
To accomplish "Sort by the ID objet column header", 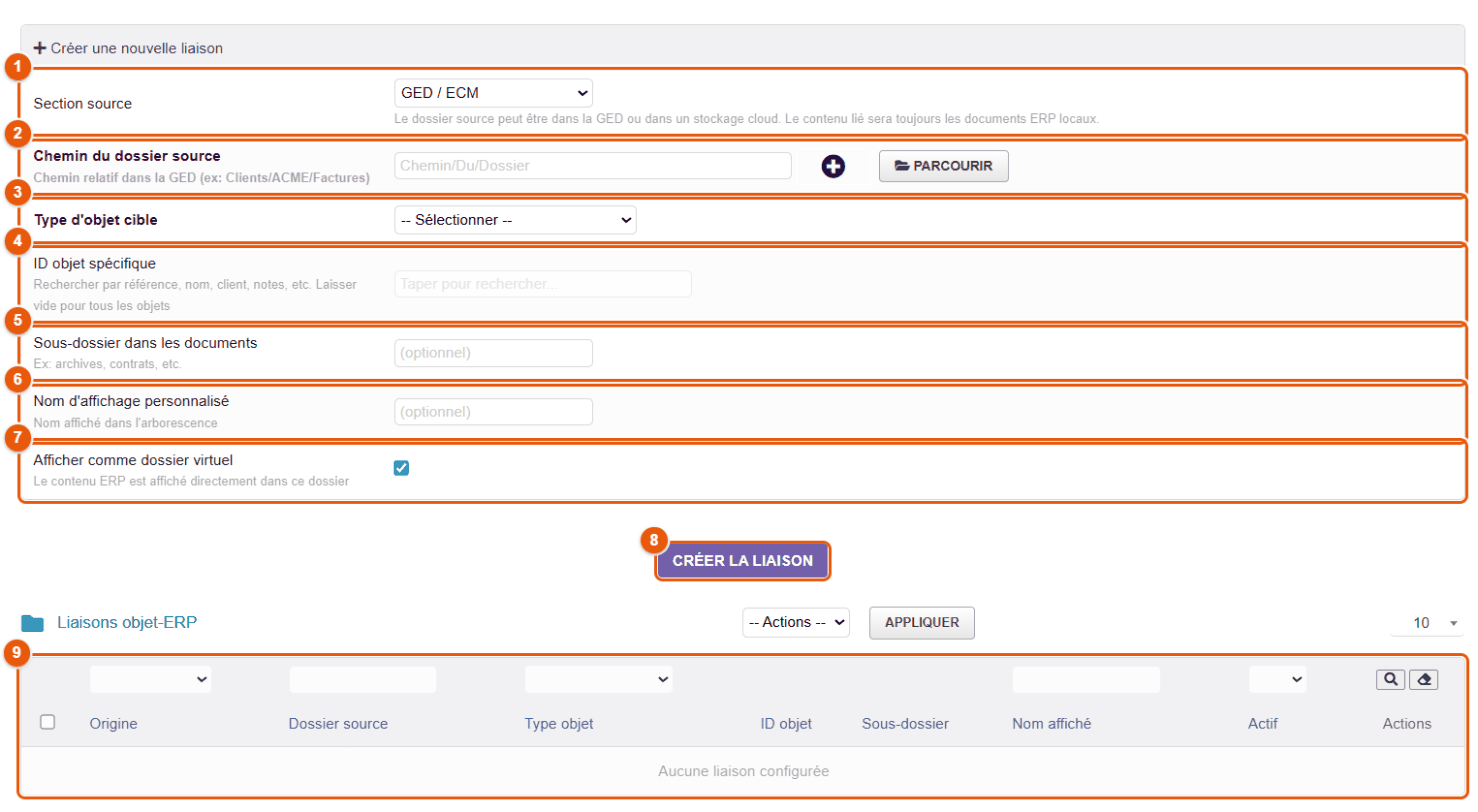I will [x=786, y=723].
